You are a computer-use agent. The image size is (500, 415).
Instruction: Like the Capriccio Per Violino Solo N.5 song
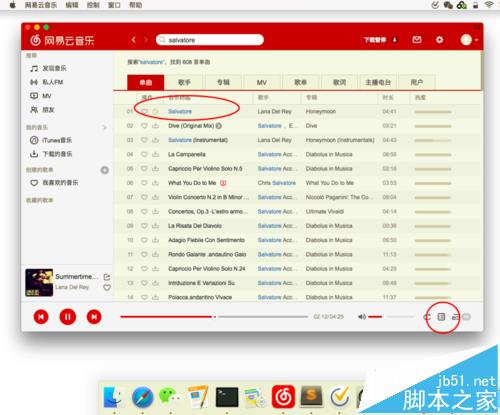[x=144, y=169]
